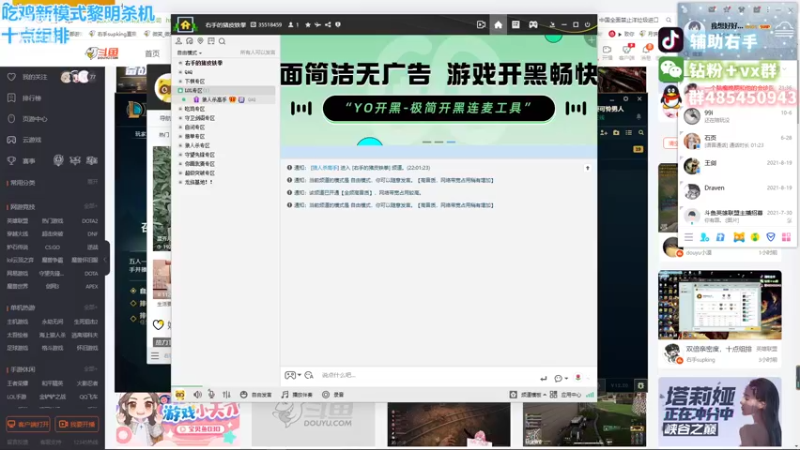Expand the 超级突破专区 channel
The image size is (800, 450).
coord(180,173)
